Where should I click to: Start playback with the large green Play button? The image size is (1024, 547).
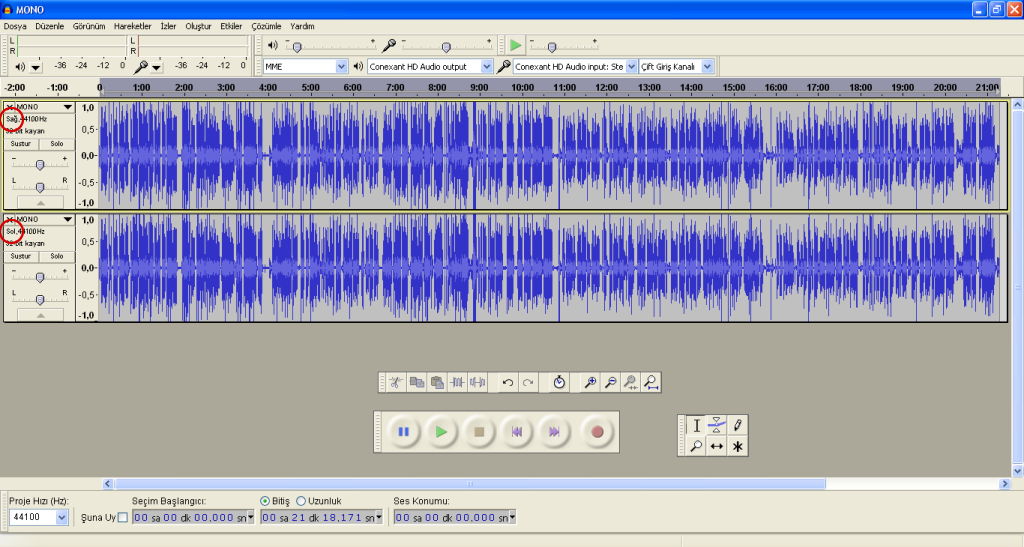(x=441, y=431)
